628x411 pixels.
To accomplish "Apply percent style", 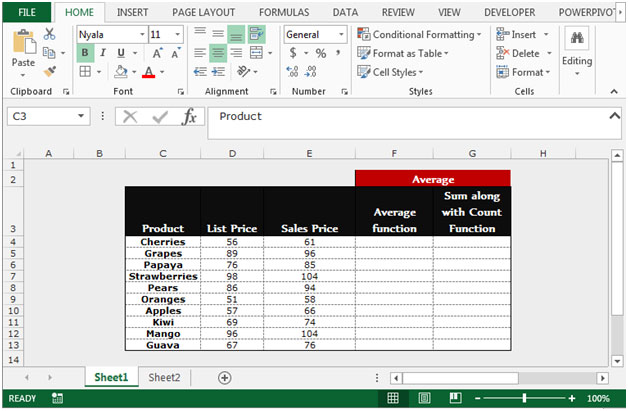I will tap(320, 53).
